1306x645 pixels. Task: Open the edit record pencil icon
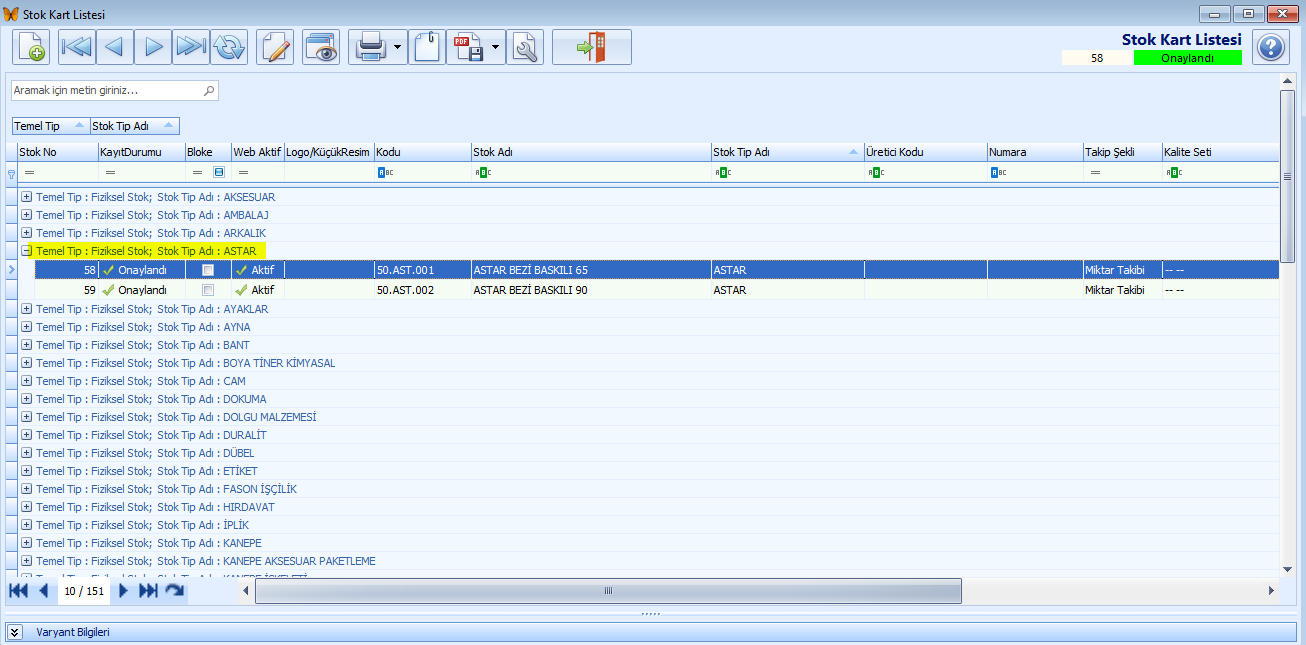coord(275,47)
